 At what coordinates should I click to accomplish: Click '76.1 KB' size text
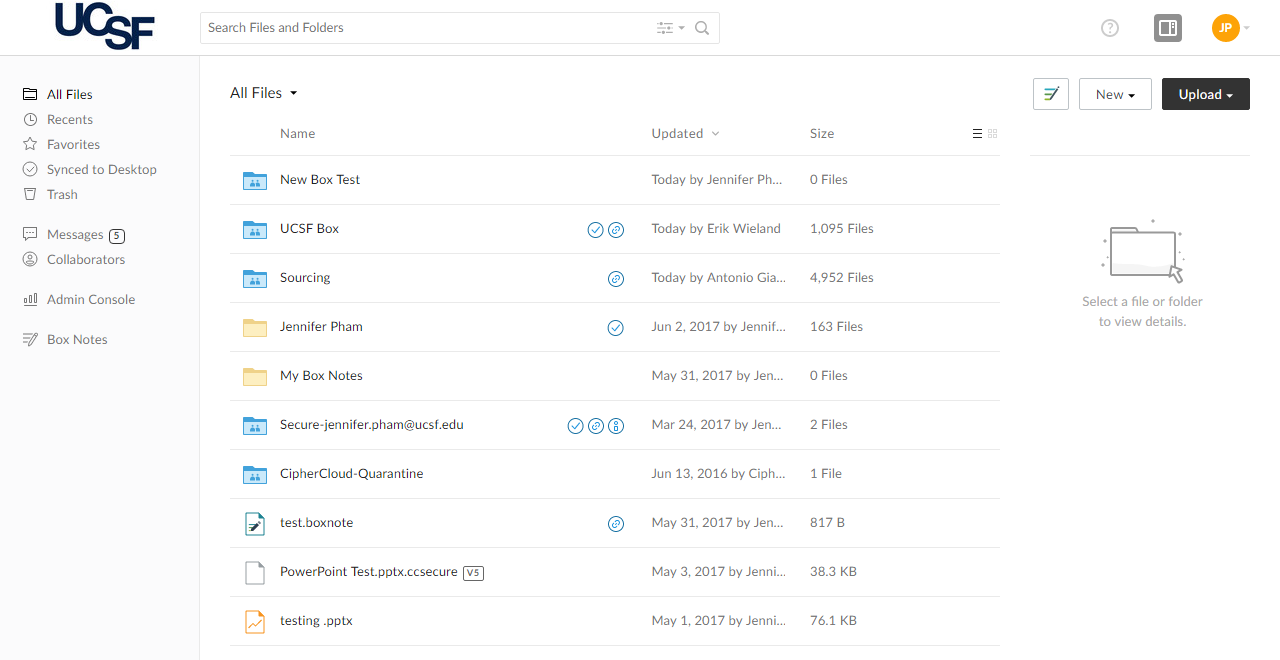pos(833,621)
